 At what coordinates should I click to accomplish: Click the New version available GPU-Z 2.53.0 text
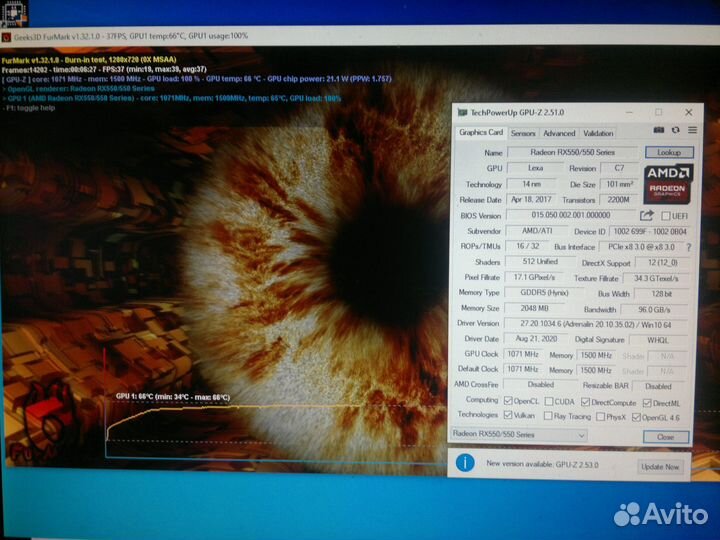point(542,464)
